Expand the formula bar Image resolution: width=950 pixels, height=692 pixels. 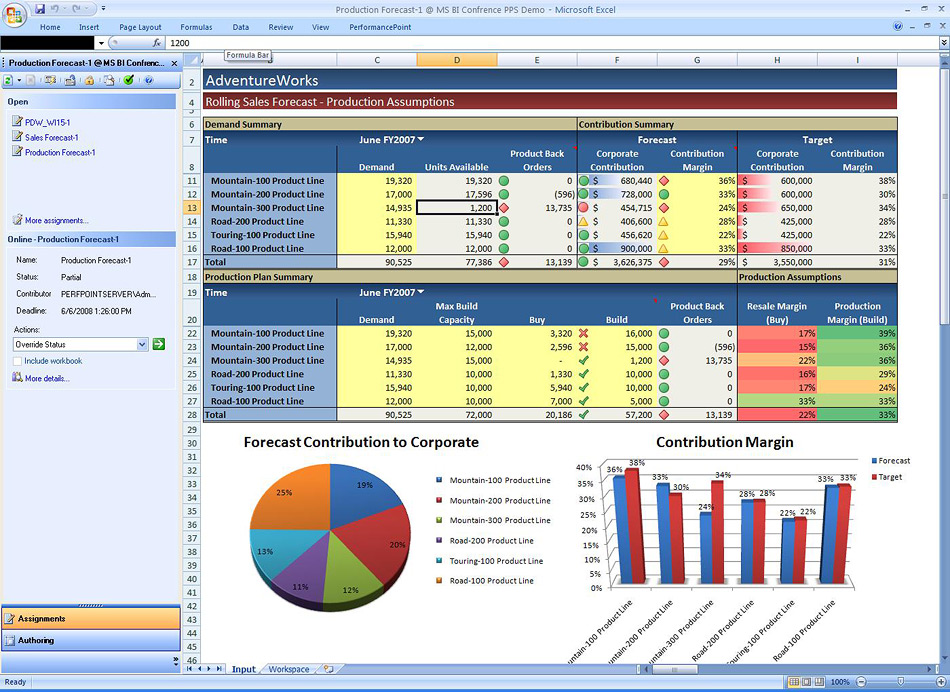(944, 43)
